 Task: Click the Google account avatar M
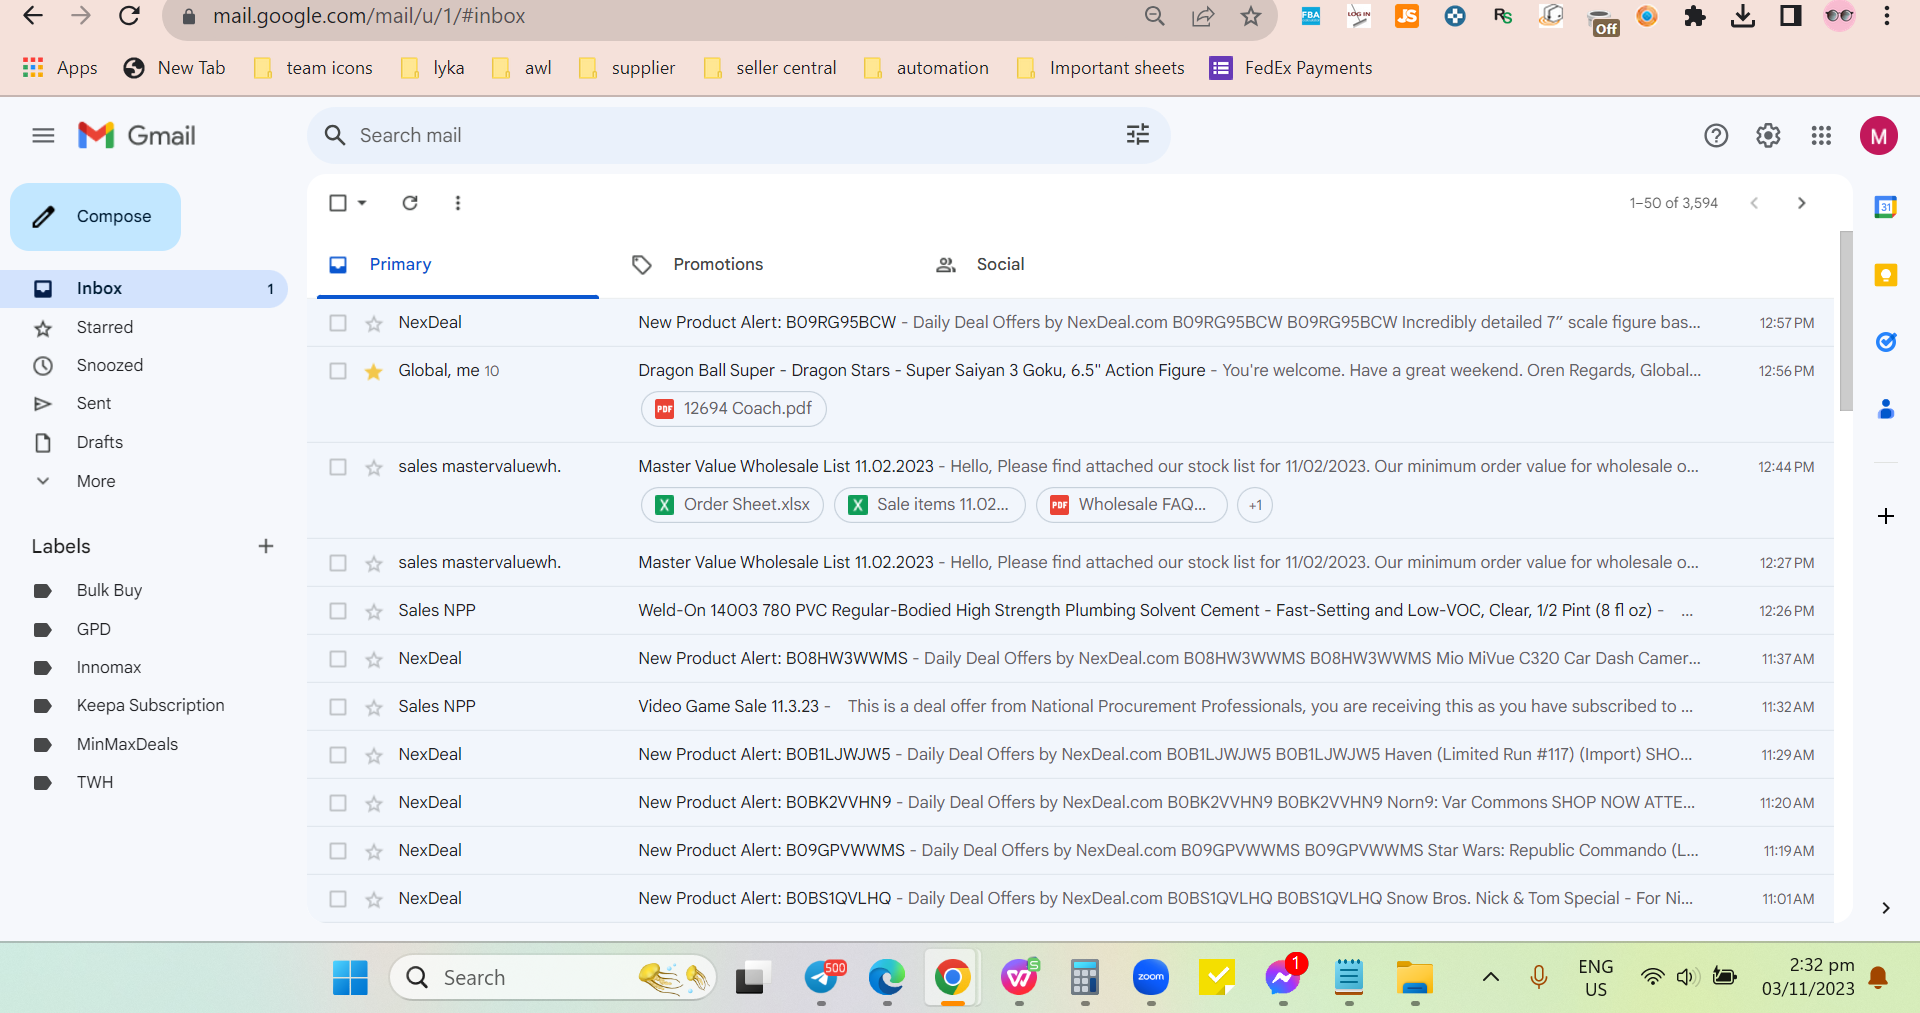point(1879,136)
